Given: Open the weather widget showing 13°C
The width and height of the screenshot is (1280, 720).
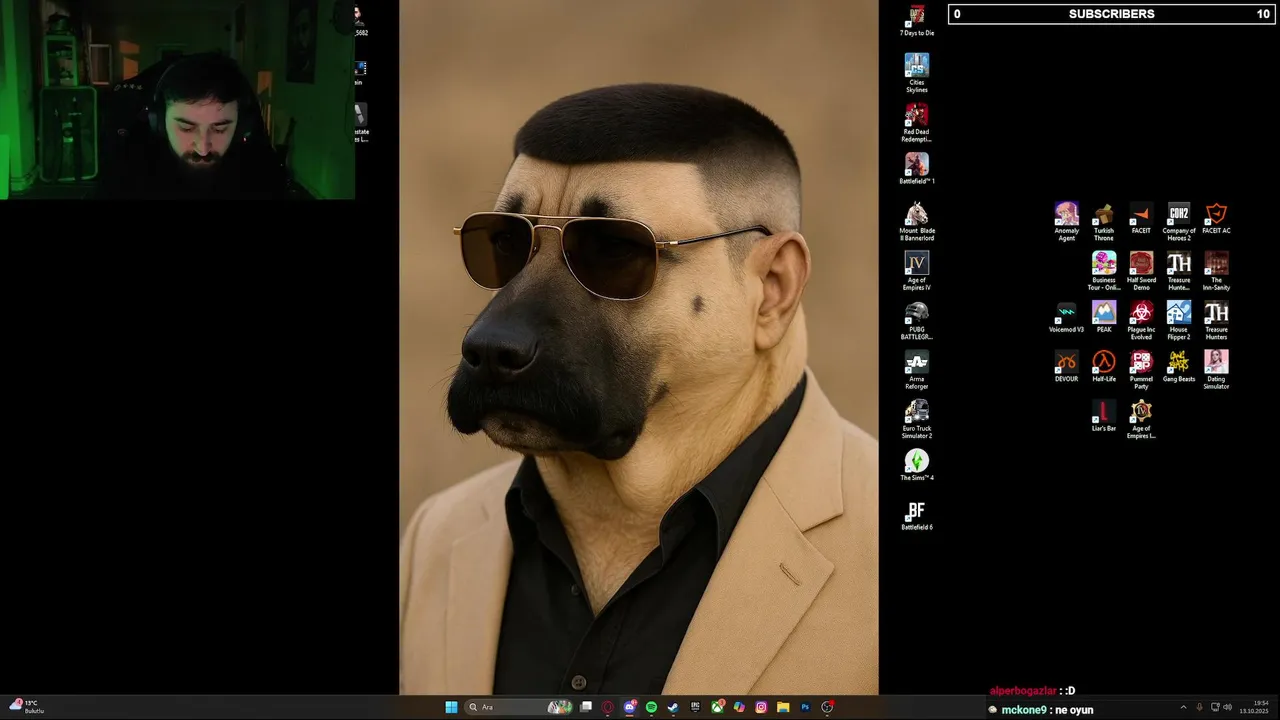Looking at the screenshot, I should point(27,707).
